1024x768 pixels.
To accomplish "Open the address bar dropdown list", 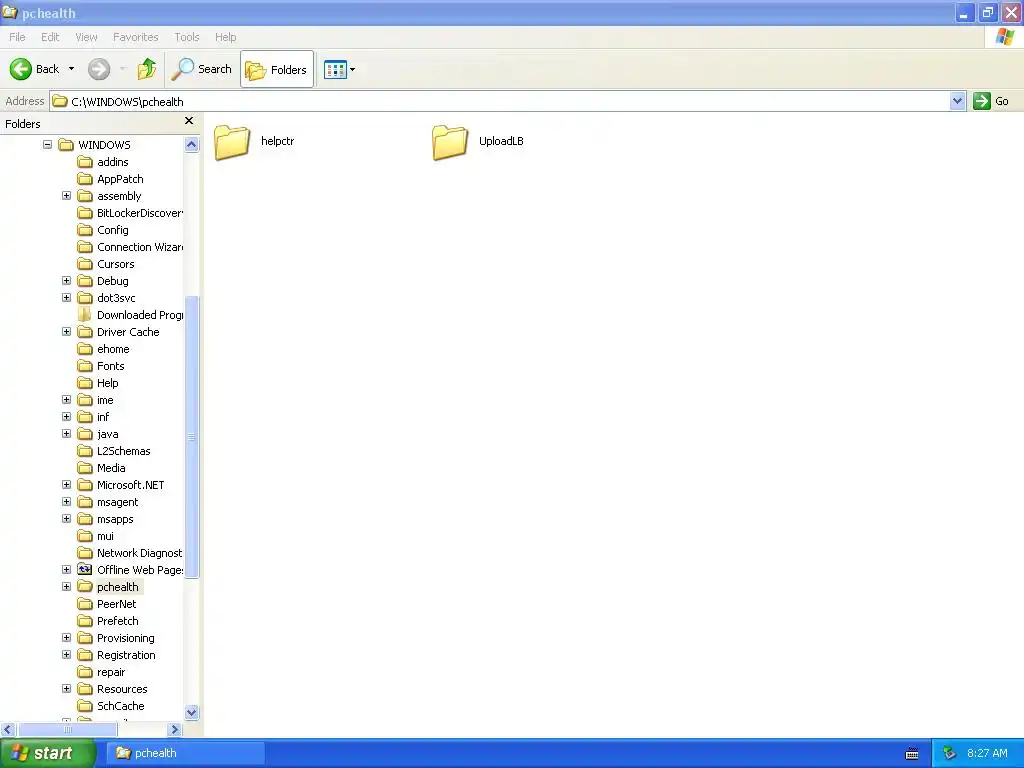I will point(957,101).
